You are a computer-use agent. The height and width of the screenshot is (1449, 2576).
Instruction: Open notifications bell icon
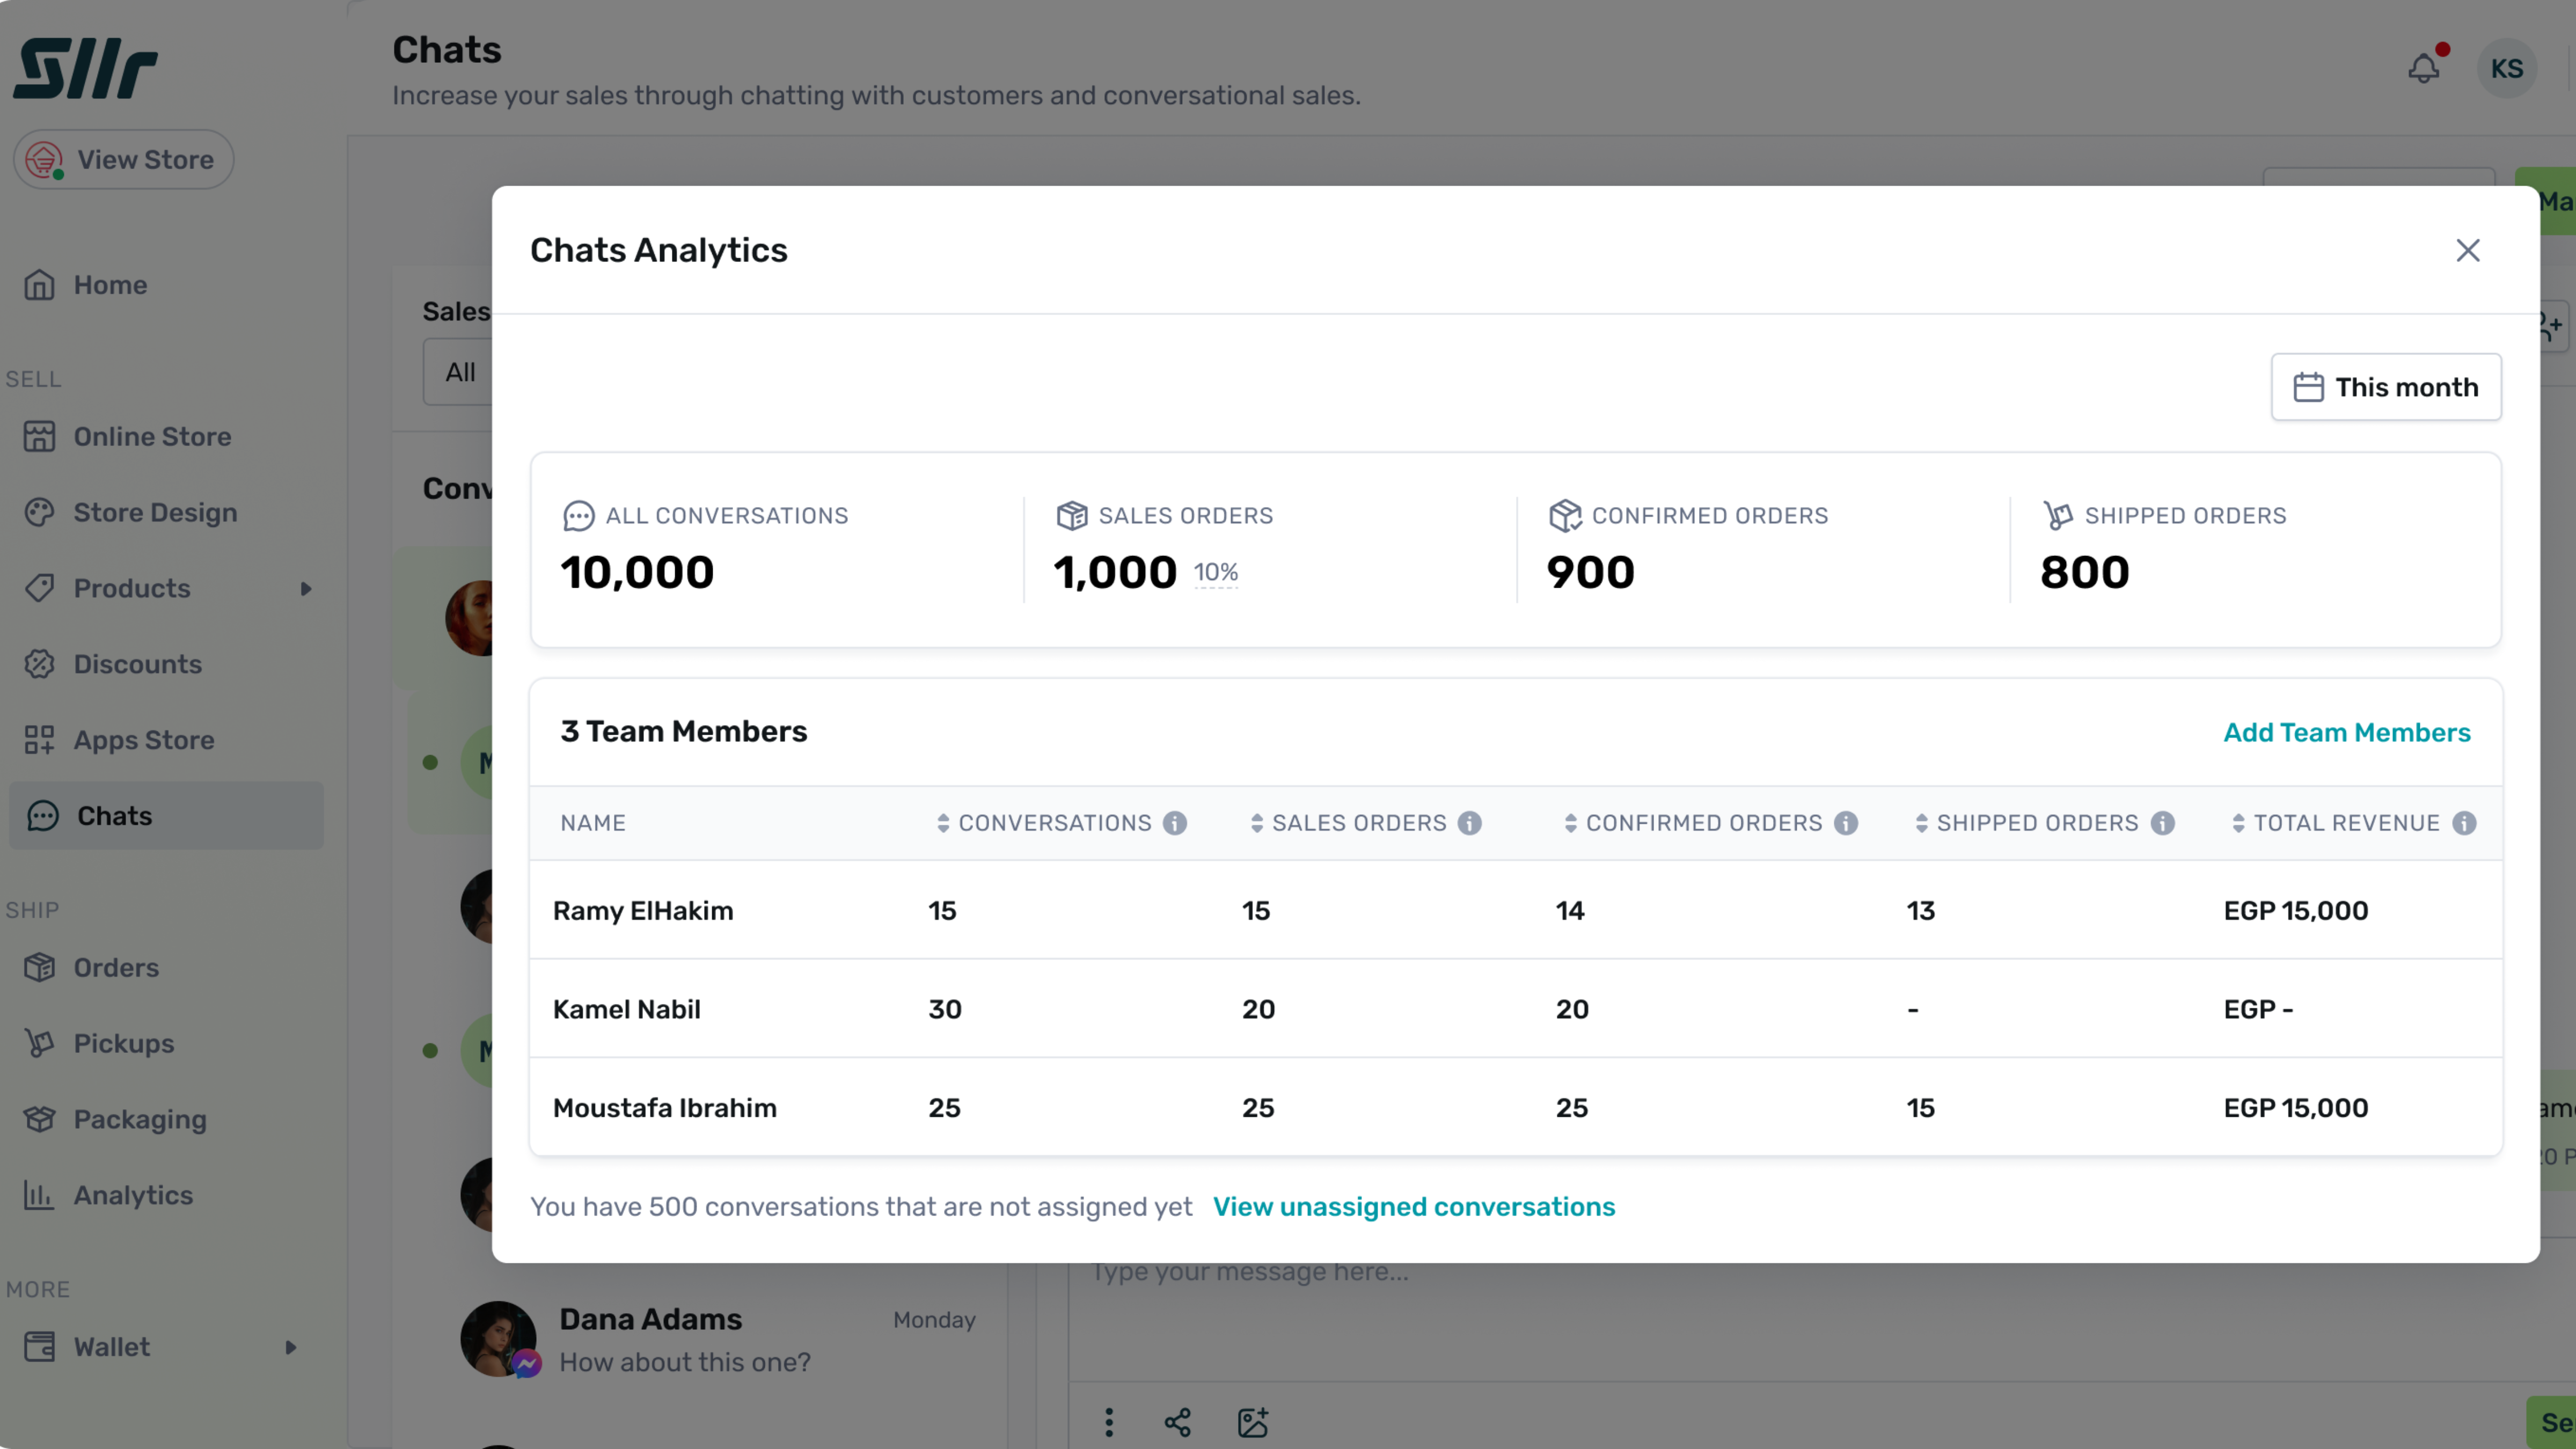point(2424,68)
